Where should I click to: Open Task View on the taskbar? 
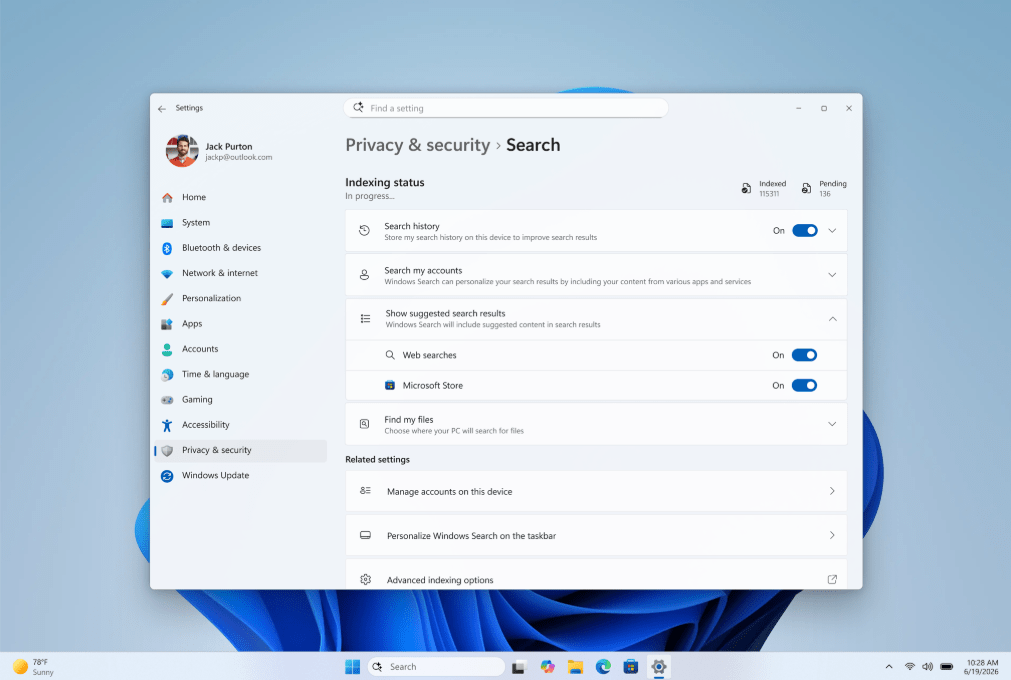tap(519, 667)
